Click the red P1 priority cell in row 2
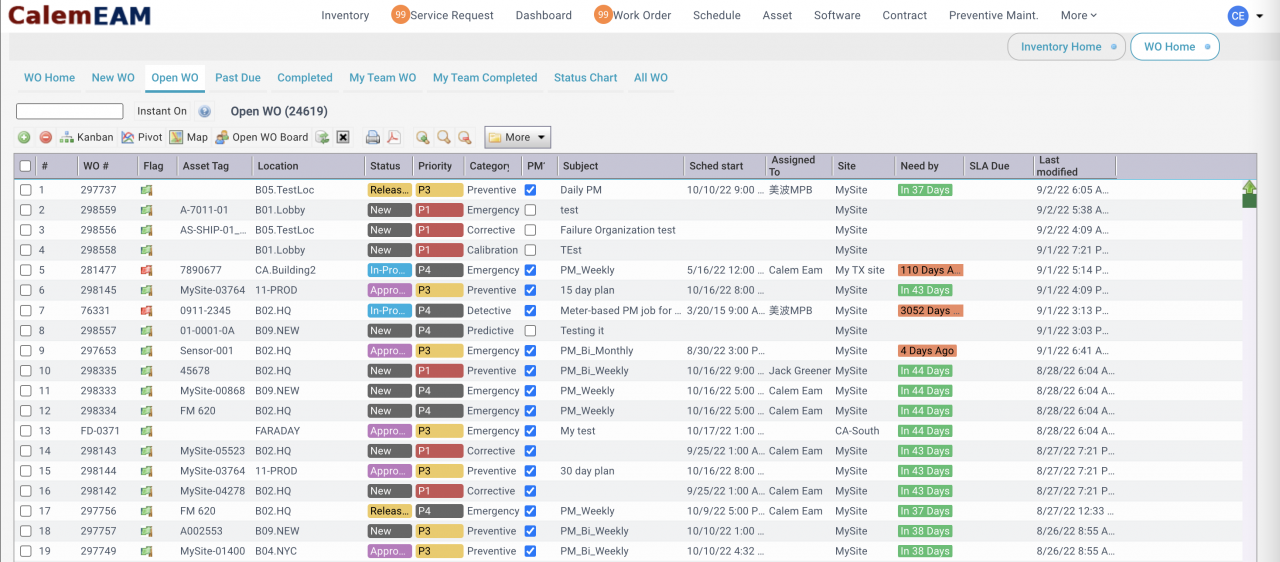1280x562 pixels. [x=439, y=210]
